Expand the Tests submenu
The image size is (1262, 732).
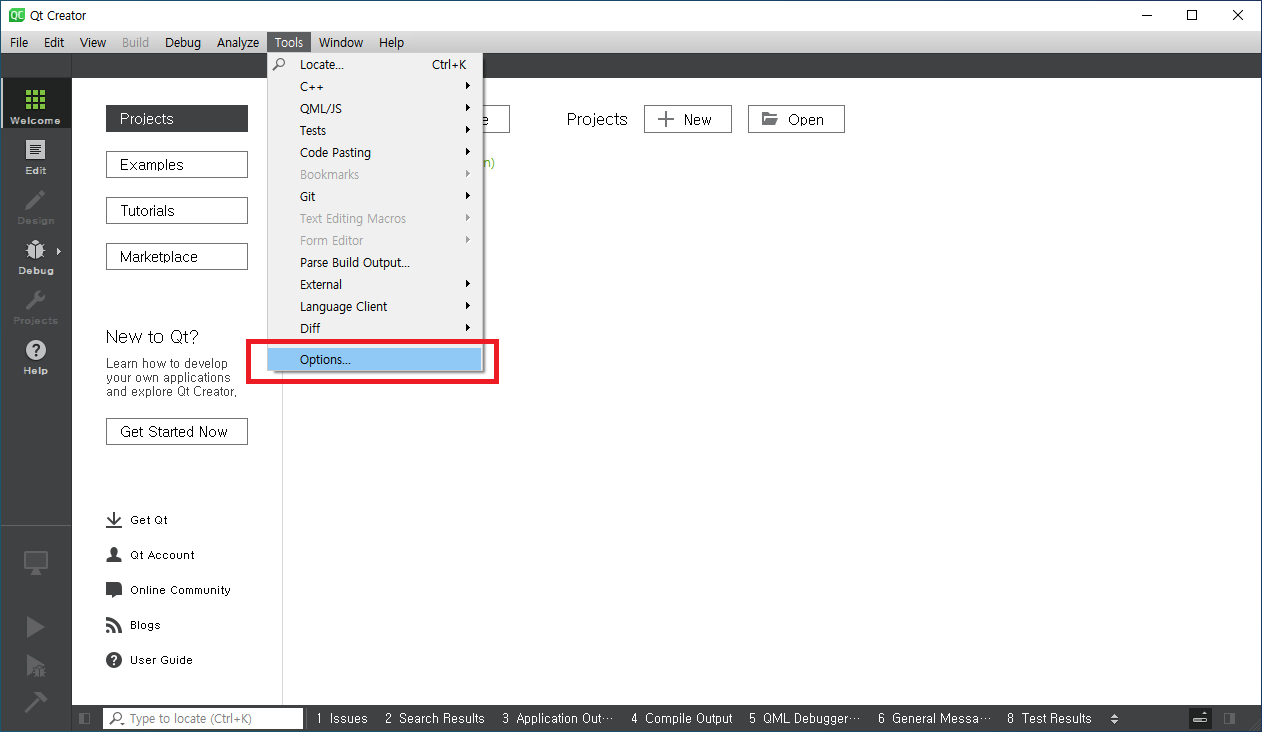tap(375, 131)
